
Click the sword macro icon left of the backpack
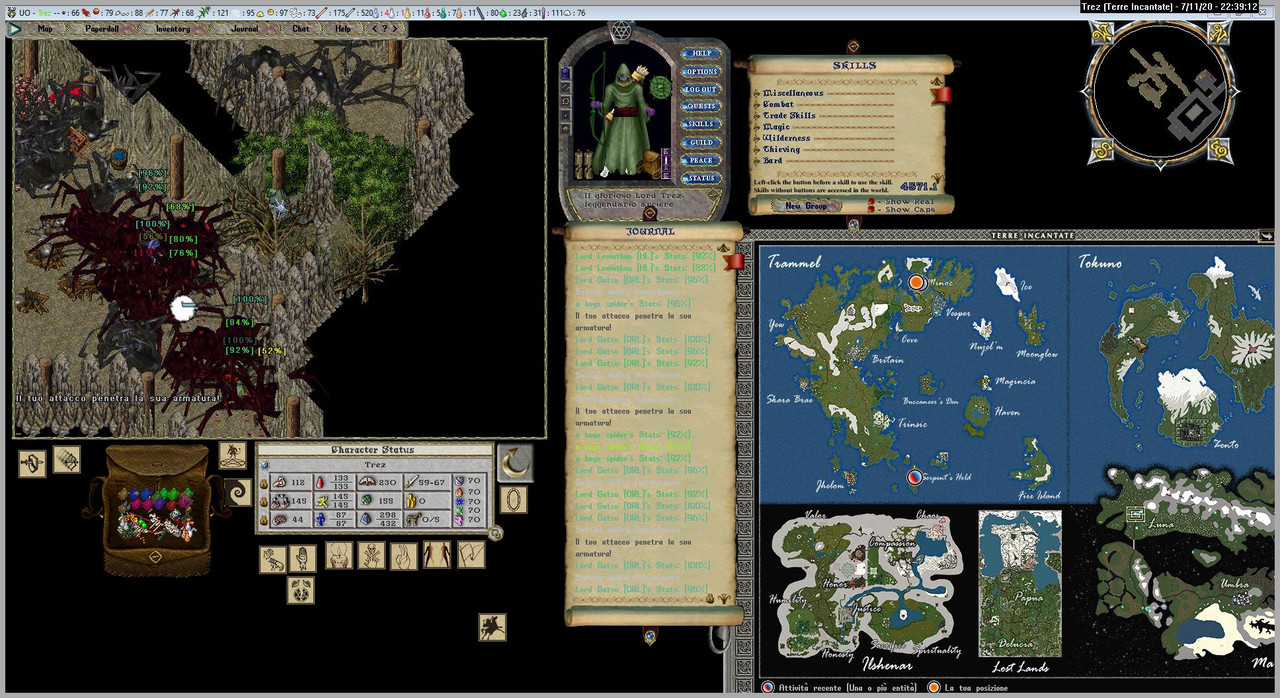pos(32,464)
